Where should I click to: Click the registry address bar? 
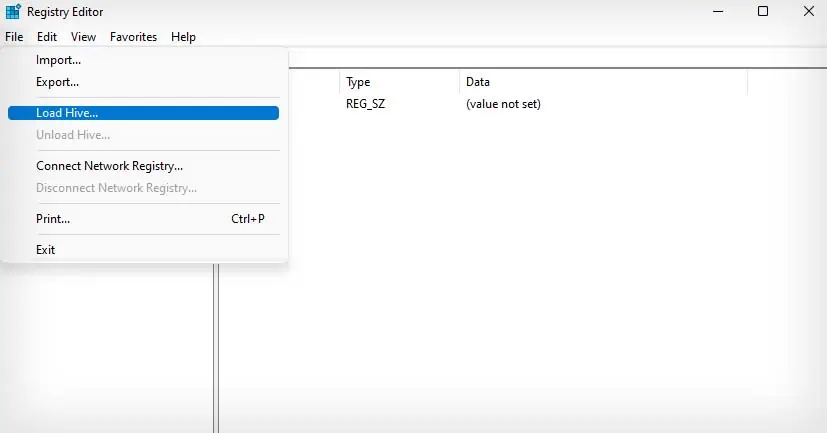pyautogui.click(x=557, y=59)
